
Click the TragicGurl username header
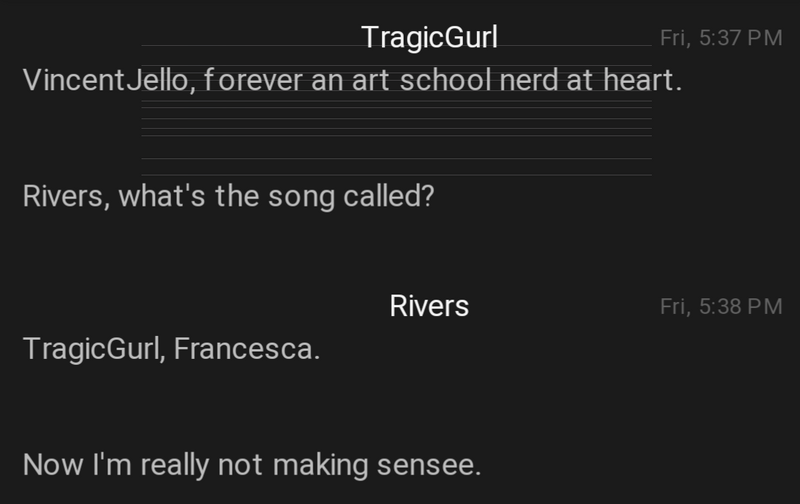(x=429, y=38)
